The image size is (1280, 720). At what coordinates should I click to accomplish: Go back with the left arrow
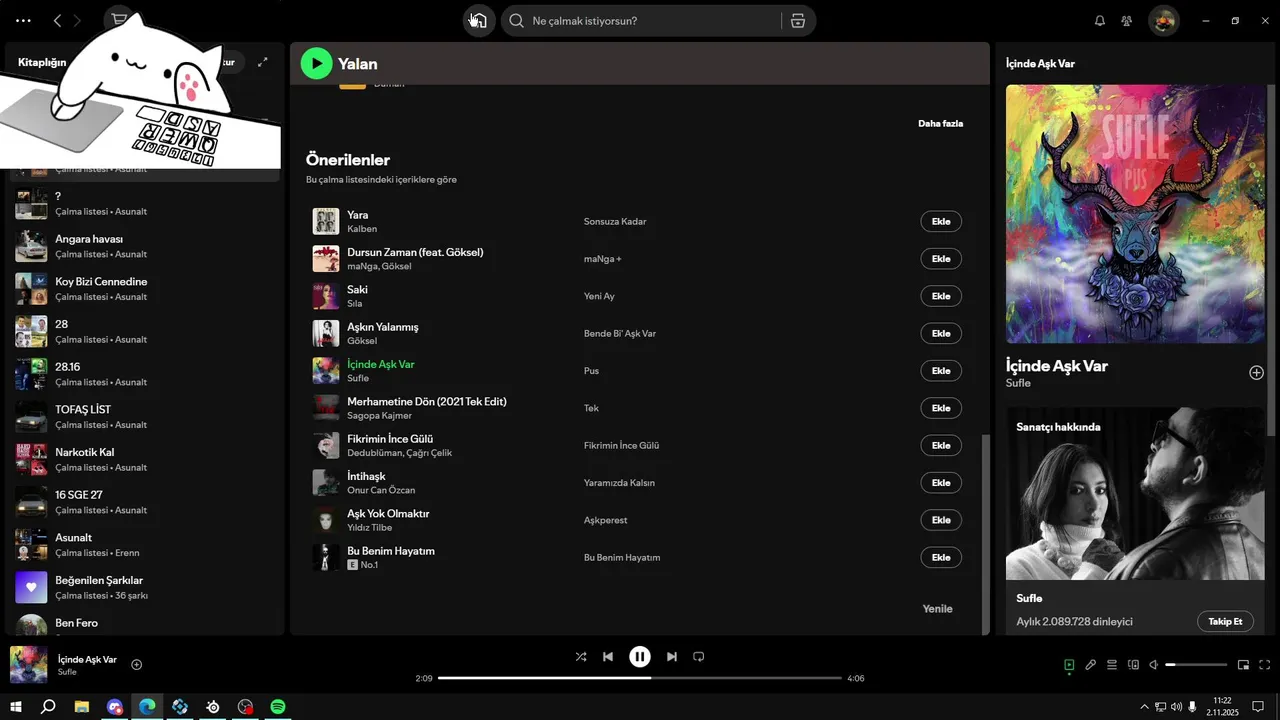(57, 21)
